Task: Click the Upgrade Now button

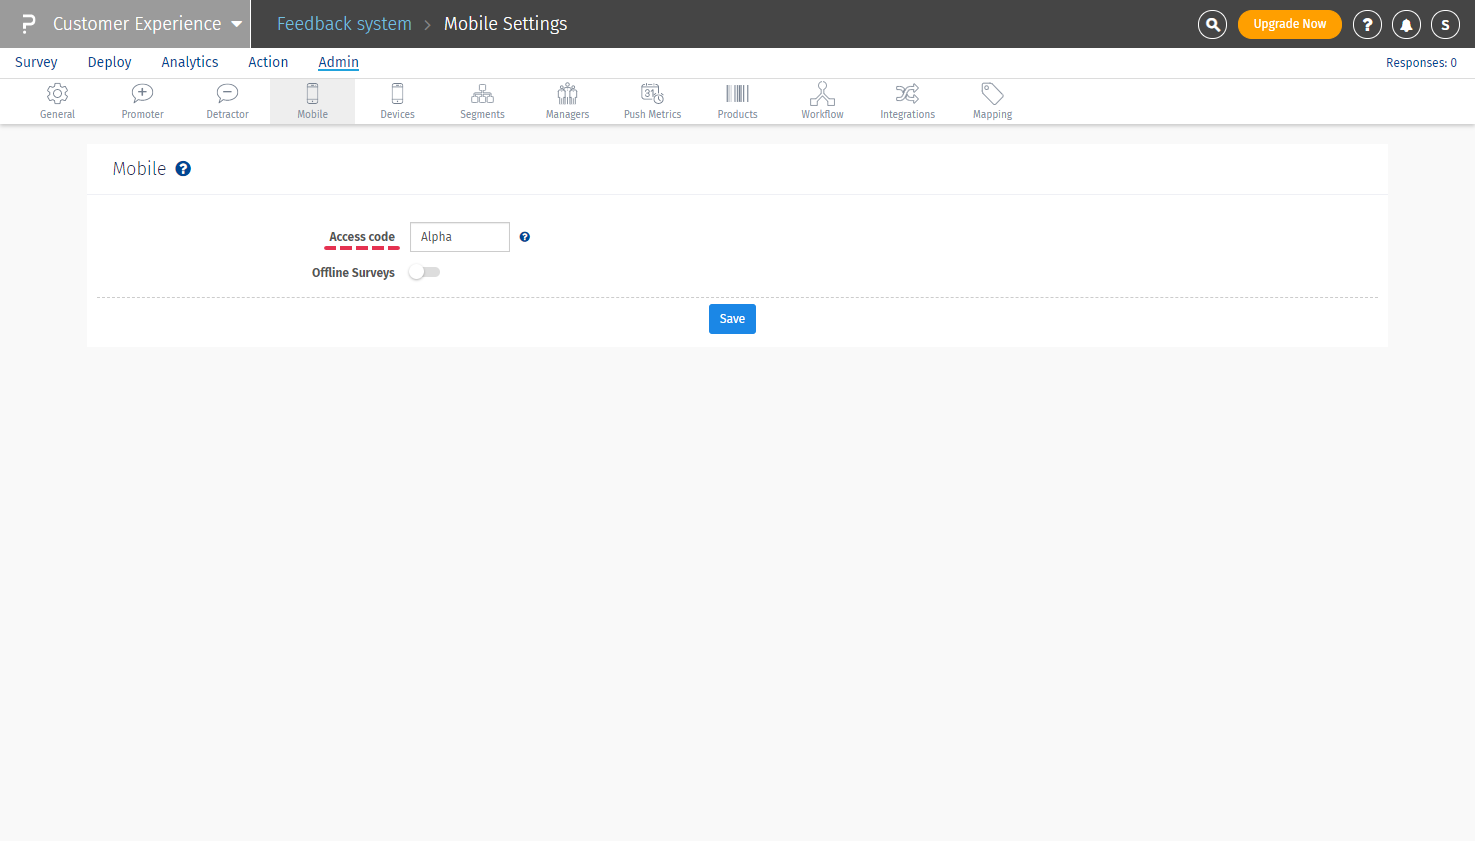Action: pos(1290,24)
